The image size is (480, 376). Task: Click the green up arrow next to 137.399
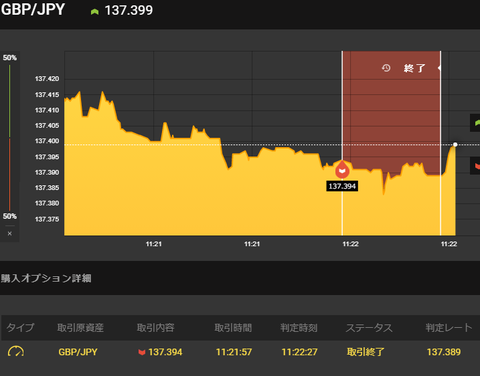[x=95, y=12]
